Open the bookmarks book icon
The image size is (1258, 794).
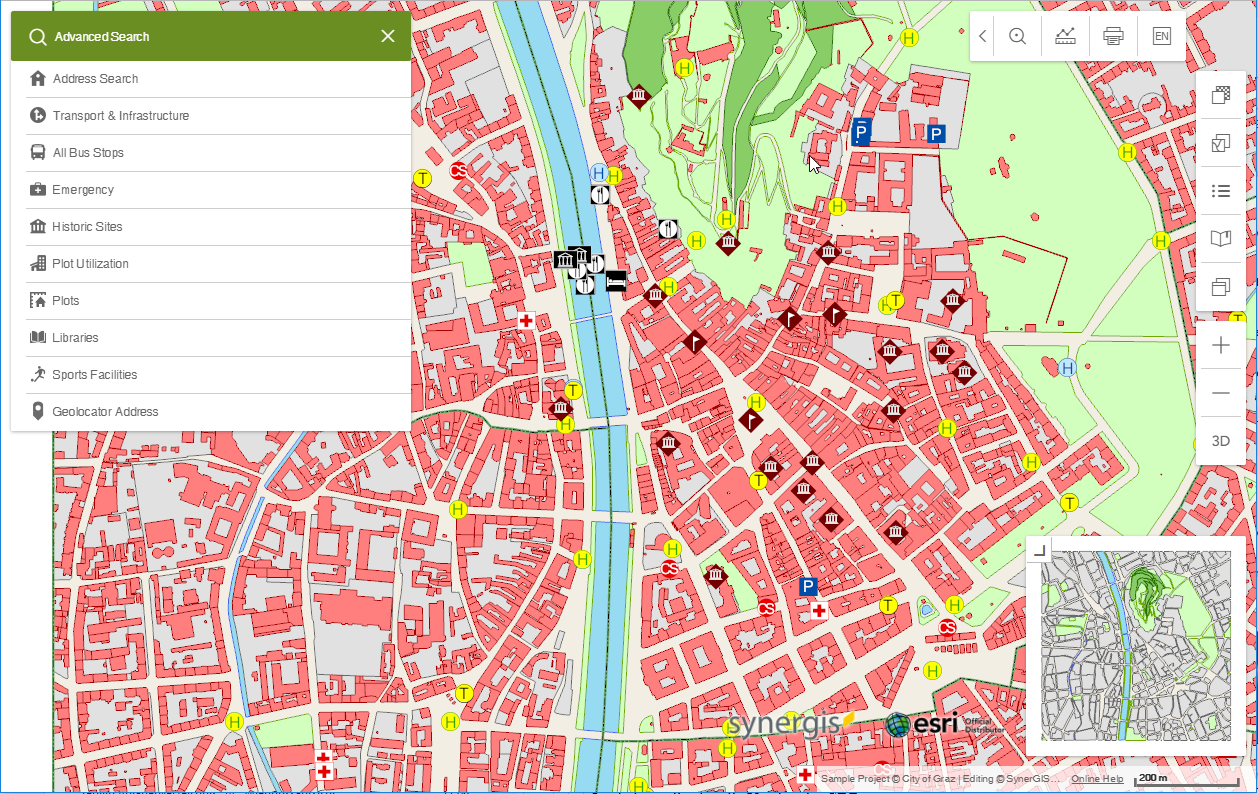click(x=1220, y=239)
